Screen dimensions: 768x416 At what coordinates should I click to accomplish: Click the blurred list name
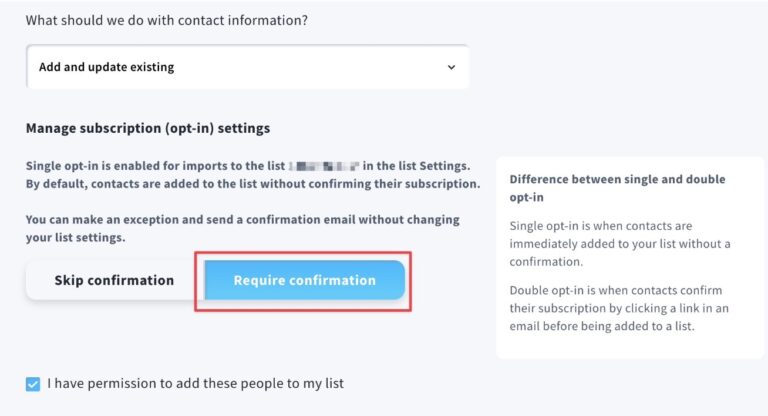click(324, 166)
